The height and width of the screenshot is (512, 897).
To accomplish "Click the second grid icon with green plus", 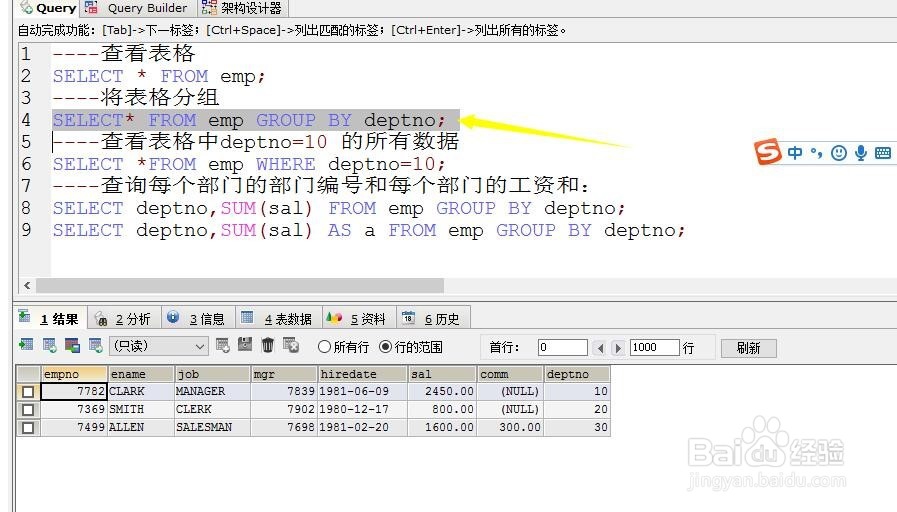I will (50, 346).
